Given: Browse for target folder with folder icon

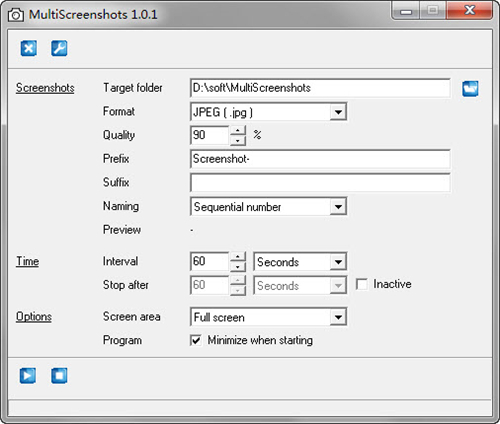Looking at the screenshot, I should tap(470, 89).
